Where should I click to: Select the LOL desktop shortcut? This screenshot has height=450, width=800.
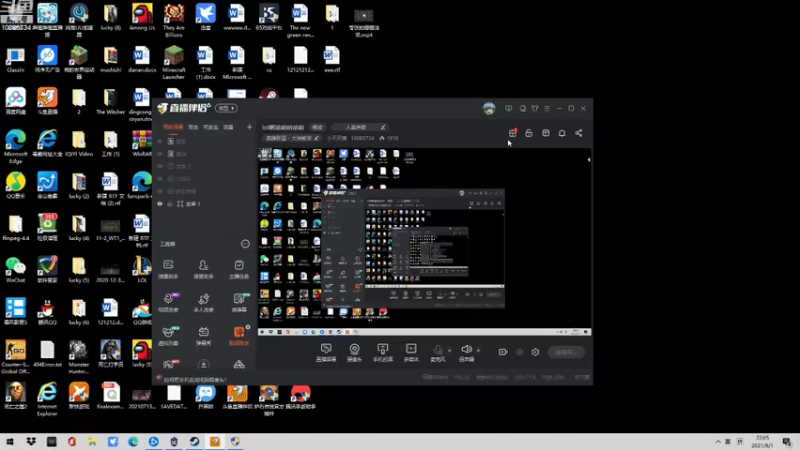(142, 270)
